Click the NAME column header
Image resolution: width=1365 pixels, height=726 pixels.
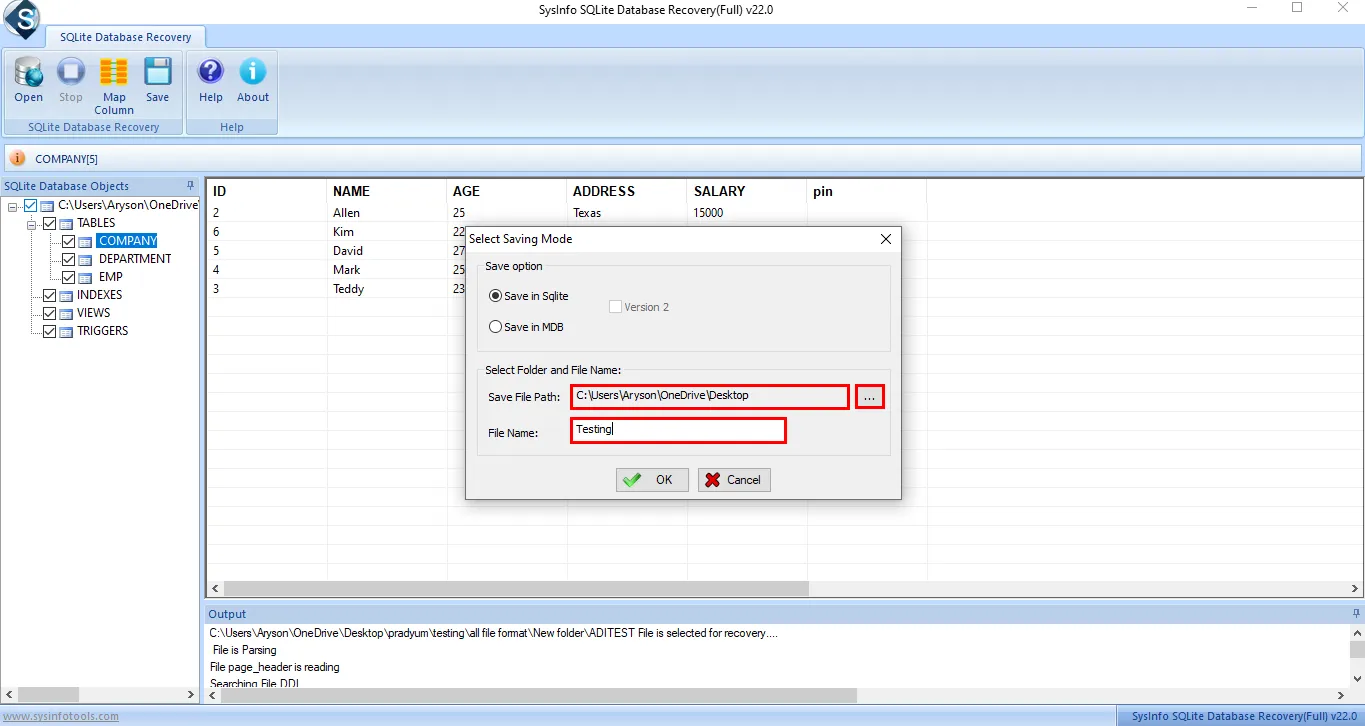387,191
